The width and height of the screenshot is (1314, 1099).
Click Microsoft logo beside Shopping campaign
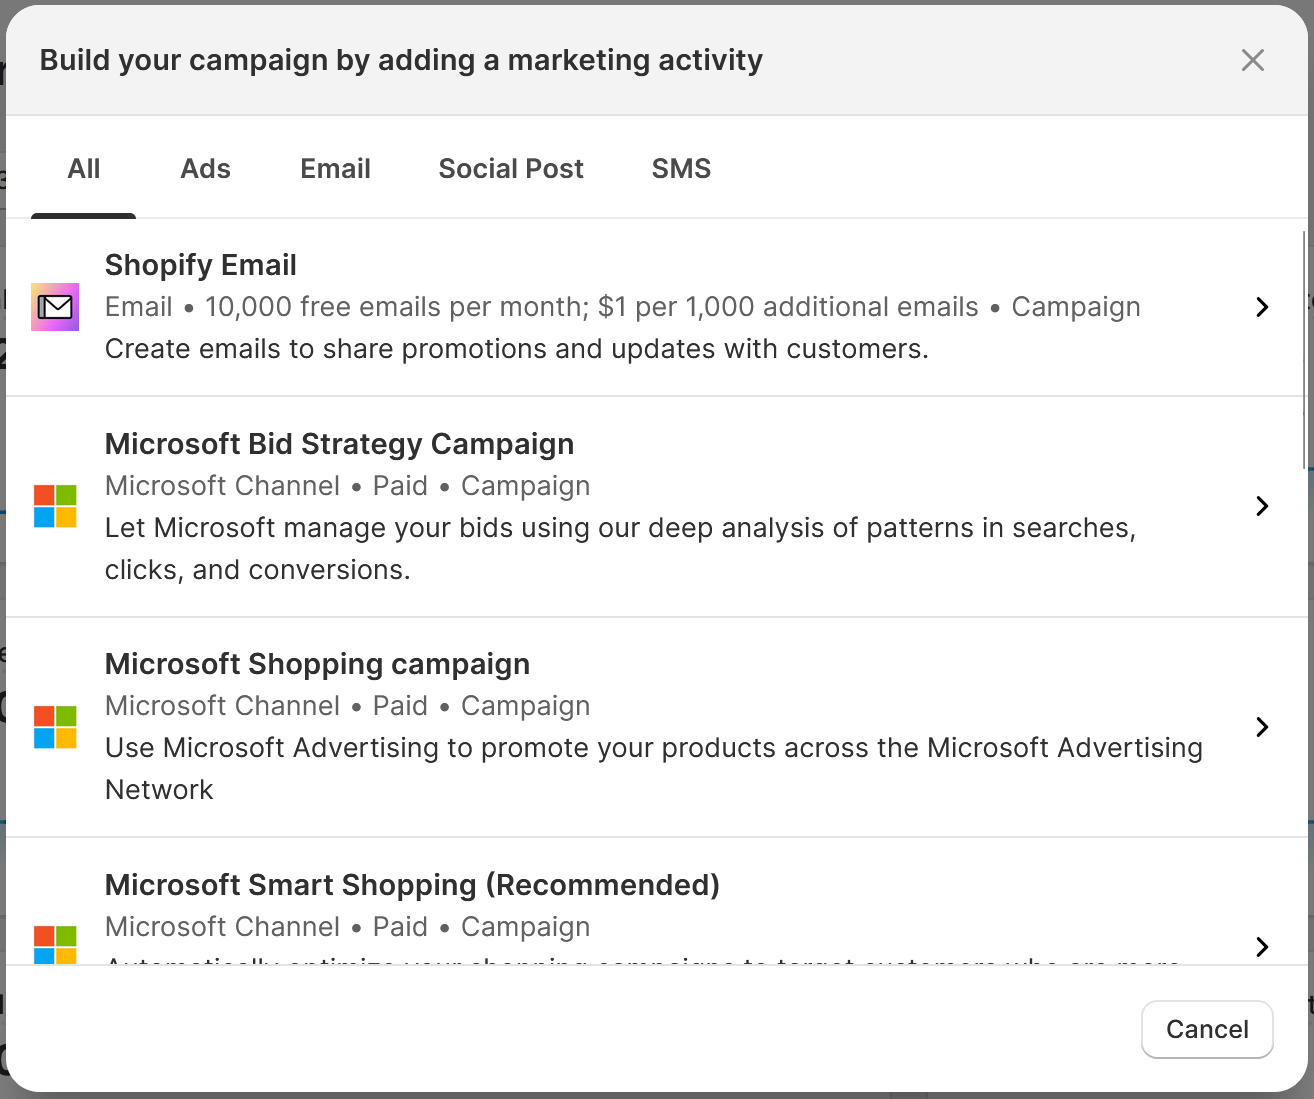pos(55,727)
